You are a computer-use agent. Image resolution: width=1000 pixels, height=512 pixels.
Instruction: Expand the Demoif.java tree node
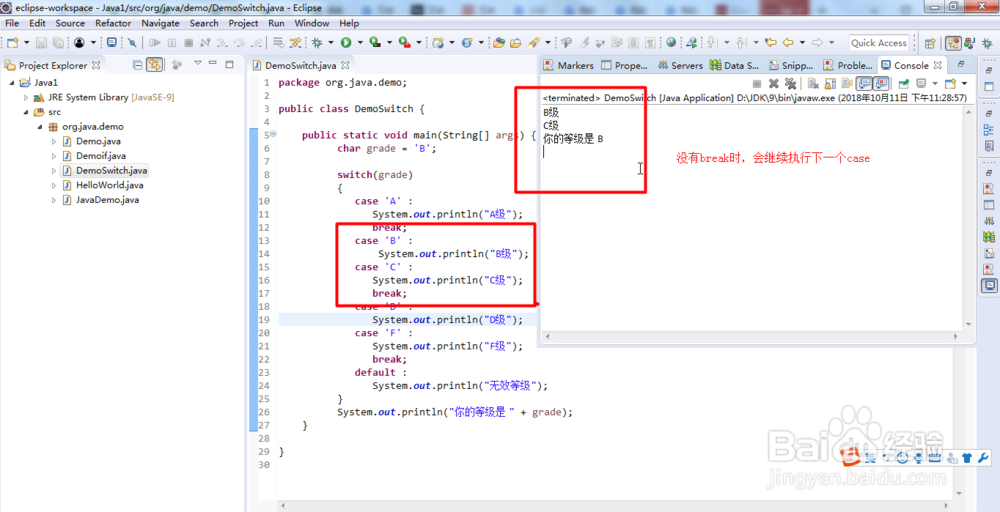pyautogui.click(x=54, y=156)
